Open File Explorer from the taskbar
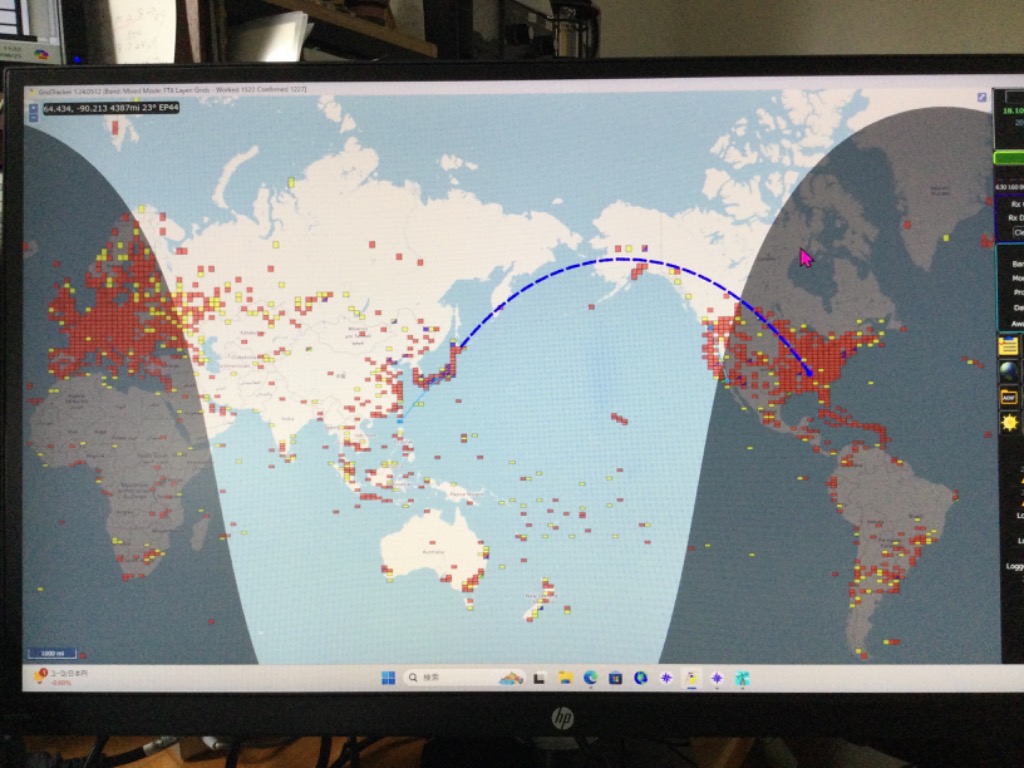 [x=565, y=679]
